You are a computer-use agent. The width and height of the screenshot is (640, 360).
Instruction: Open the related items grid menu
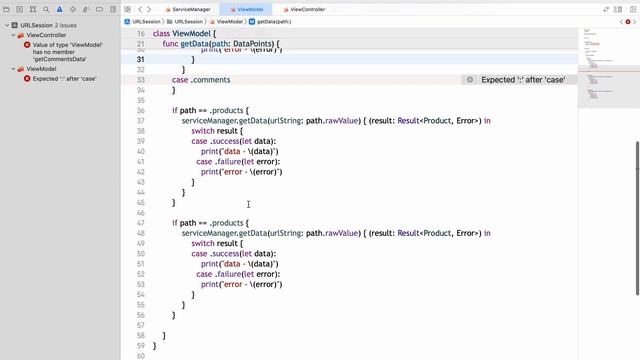(x=128, y=9)
